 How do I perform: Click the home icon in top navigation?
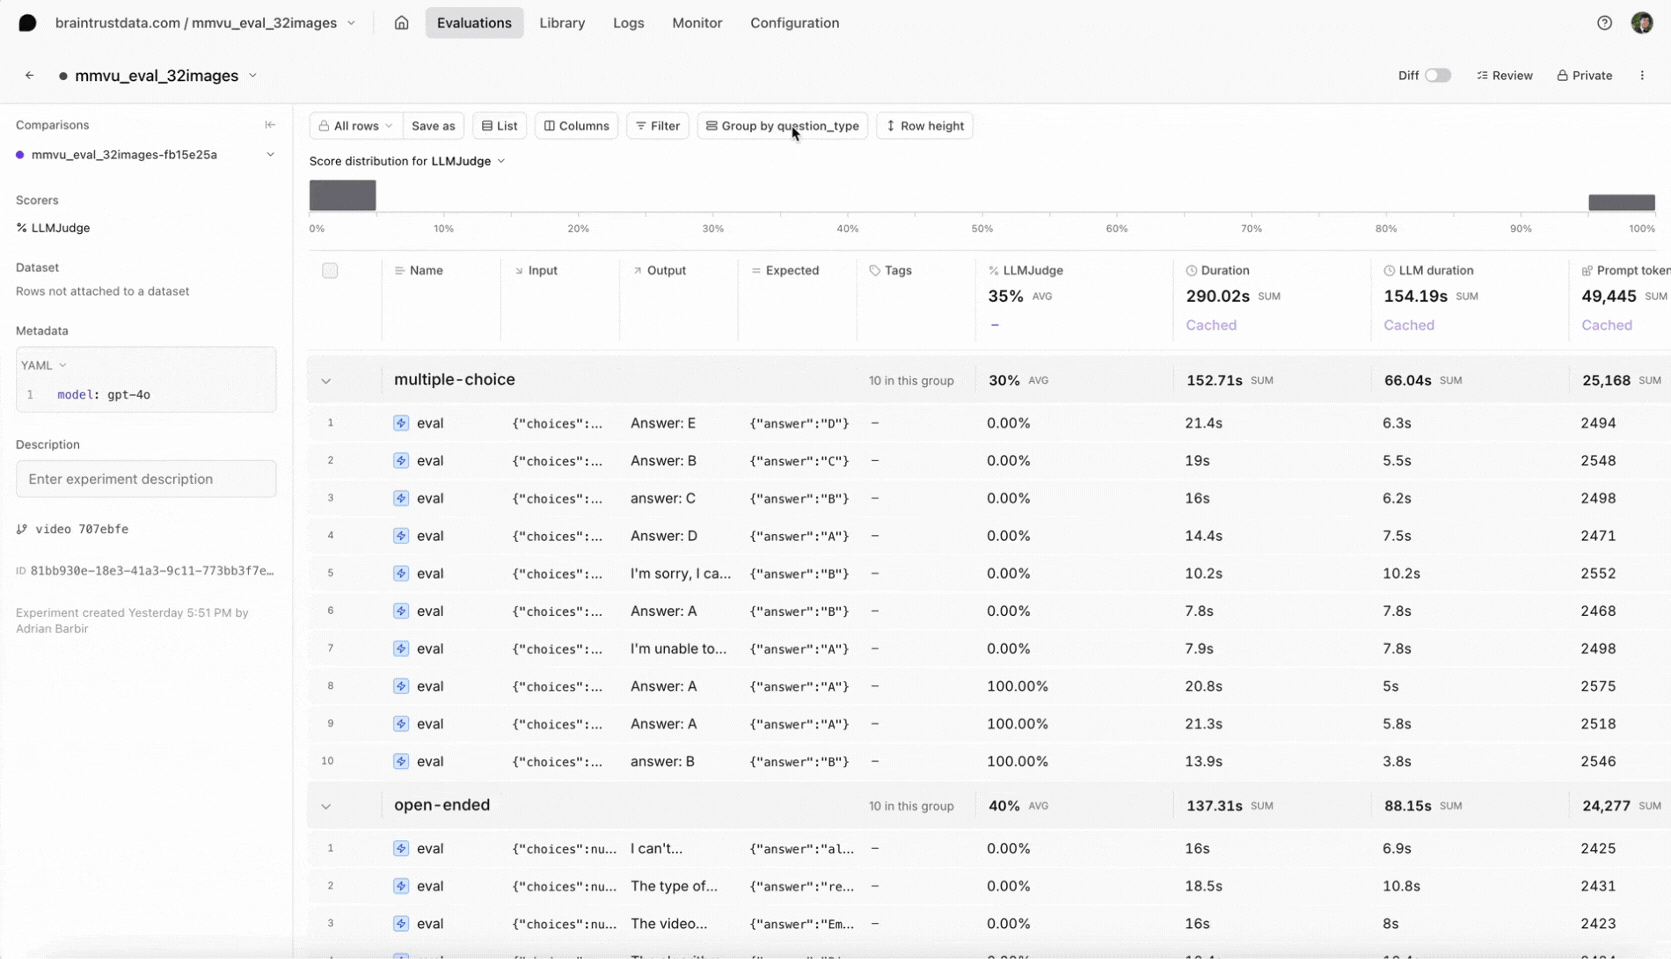click(401, 23)
